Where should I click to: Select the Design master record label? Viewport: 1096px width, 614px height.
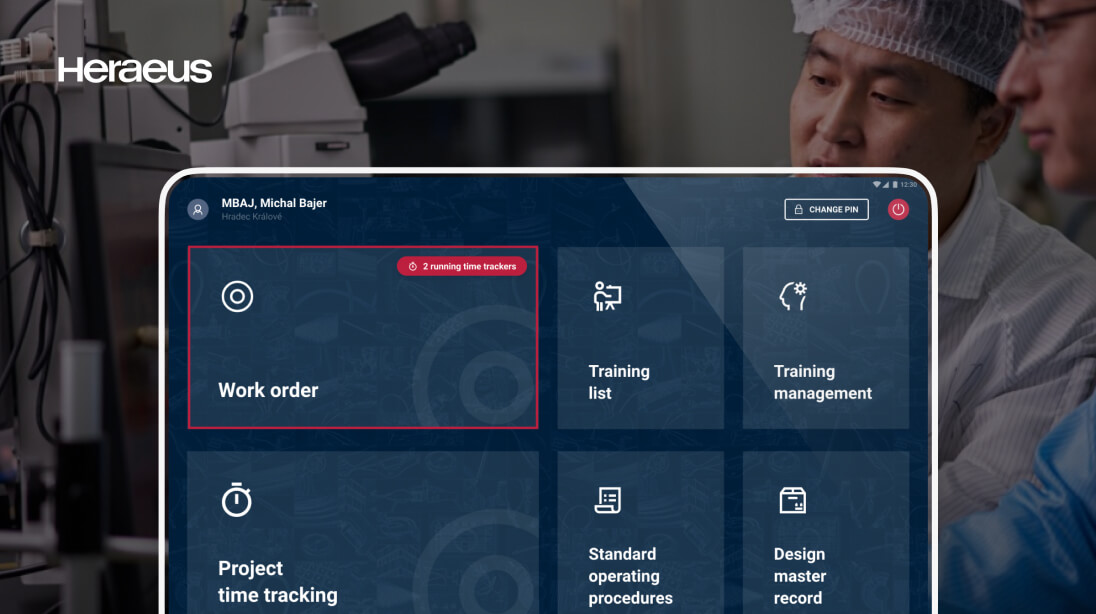(800, 576)
